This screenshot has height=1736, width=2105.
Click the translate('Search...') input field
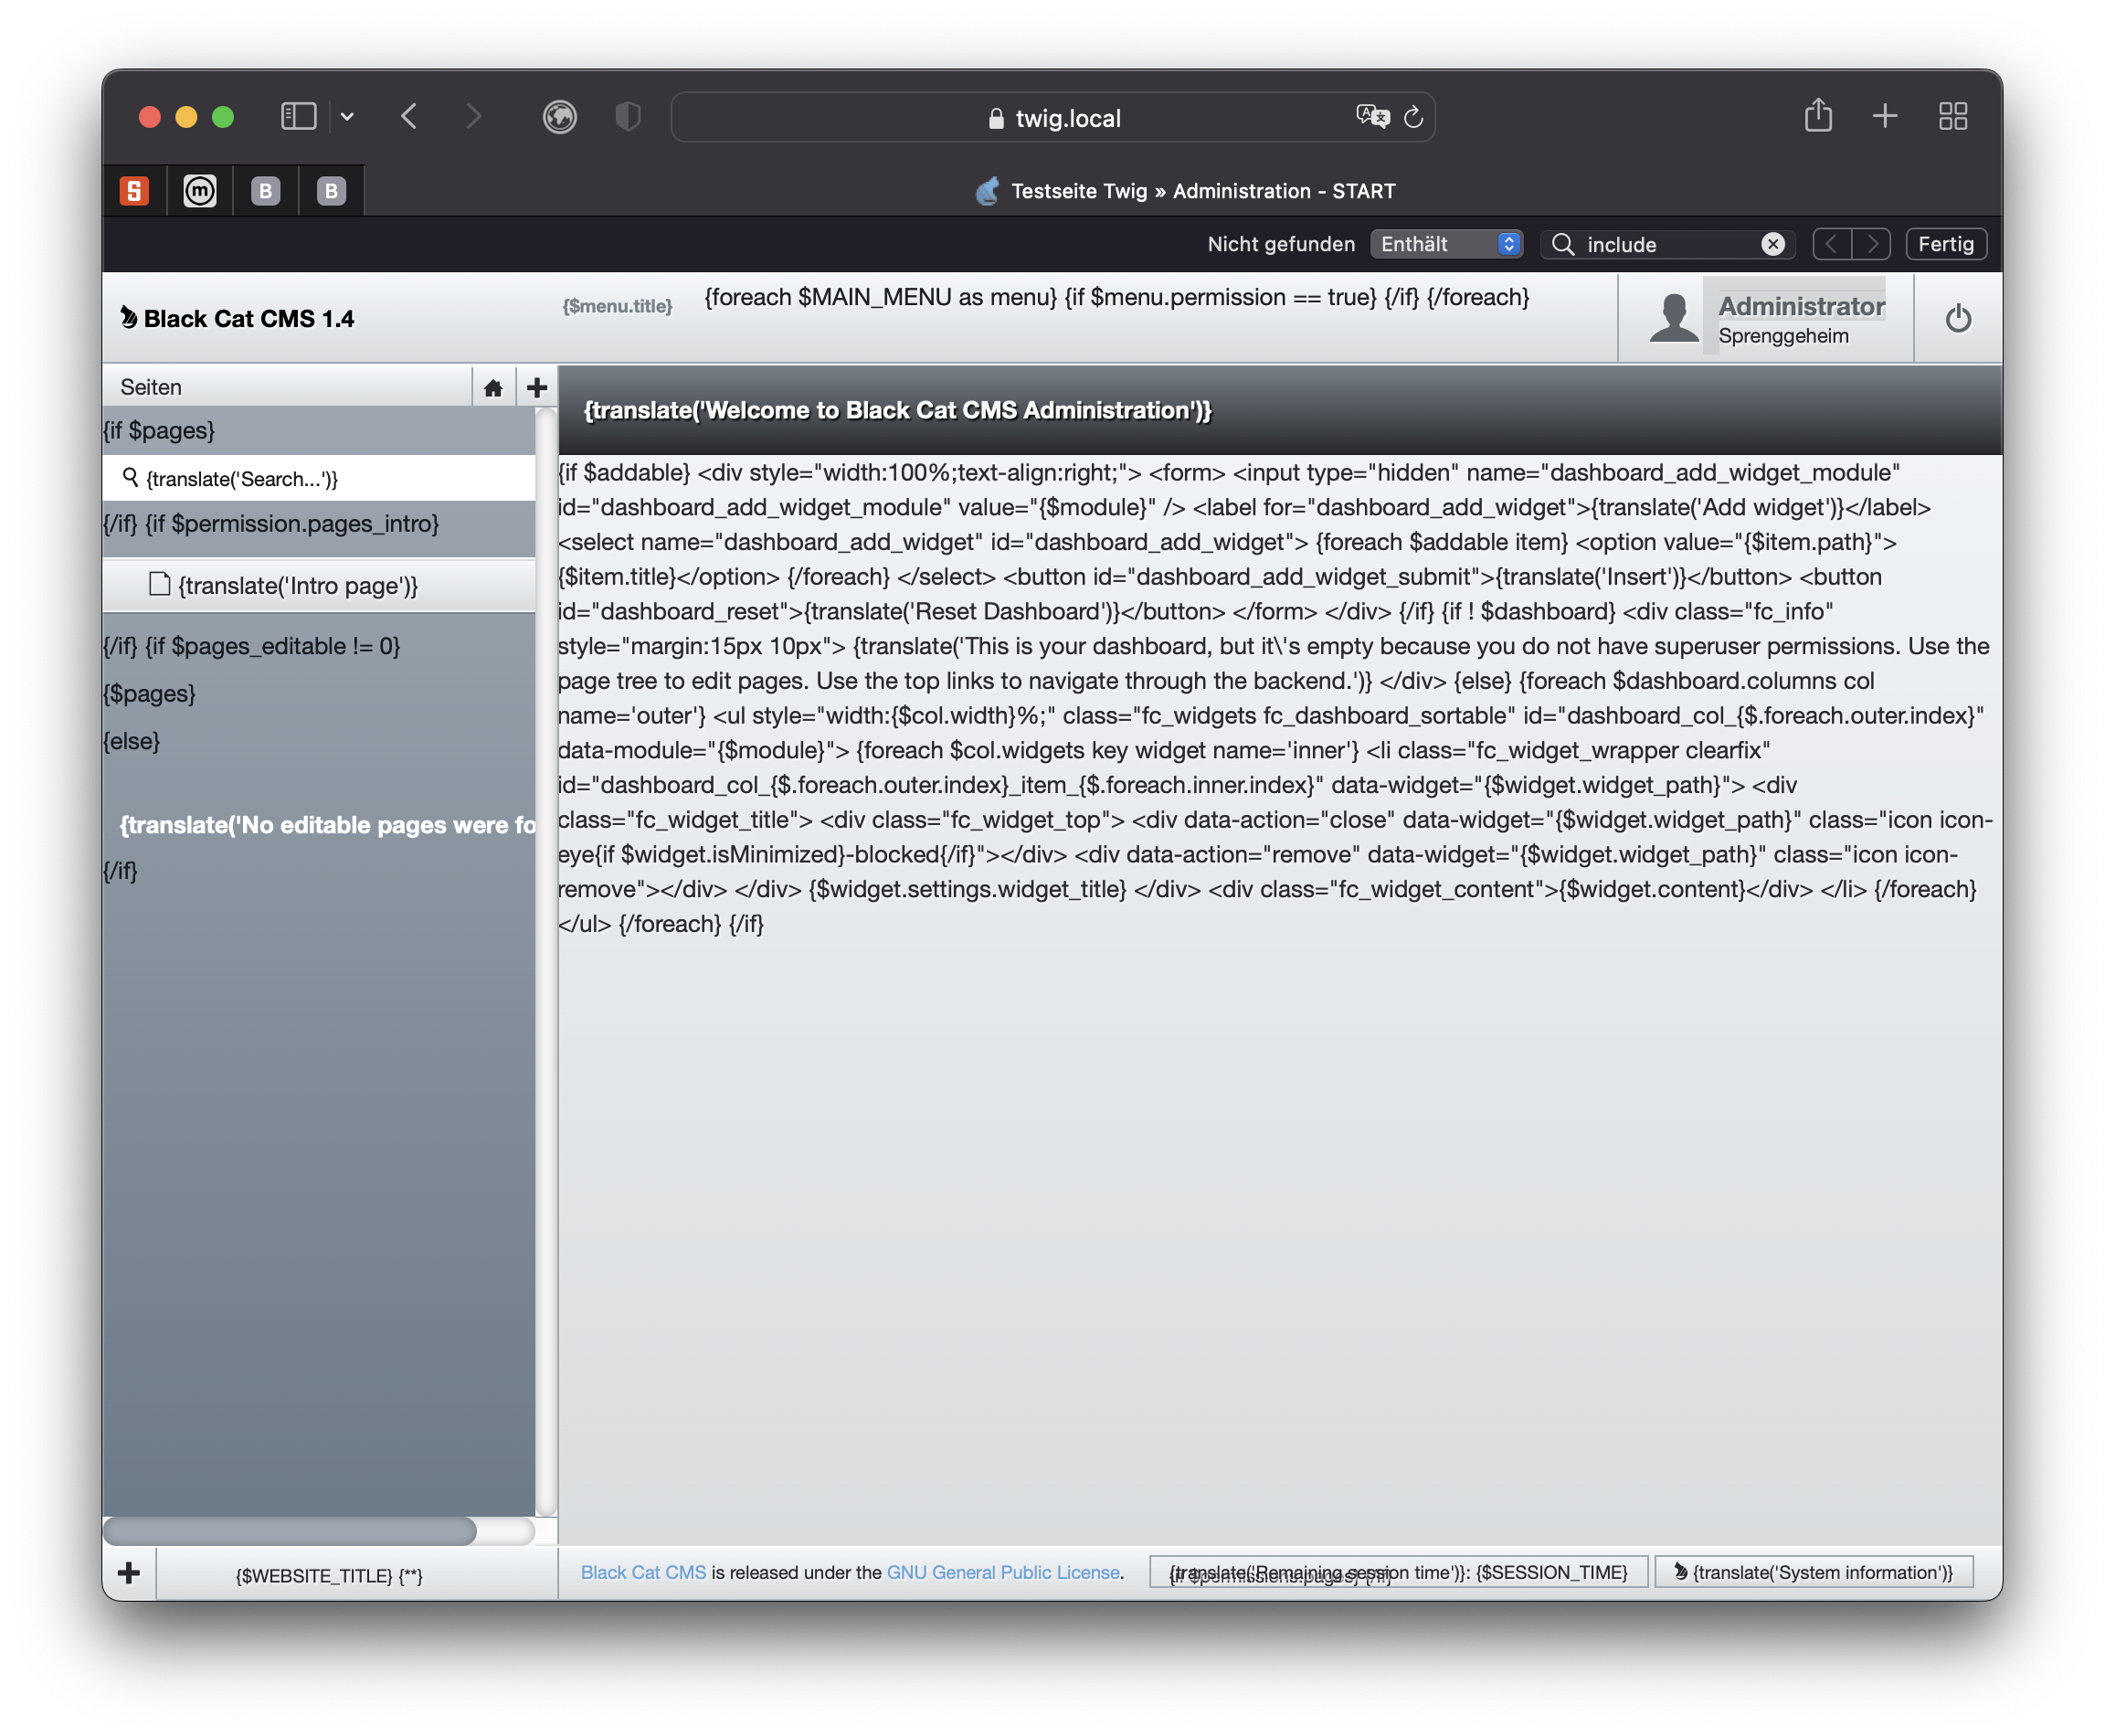[x=320, y=479]
